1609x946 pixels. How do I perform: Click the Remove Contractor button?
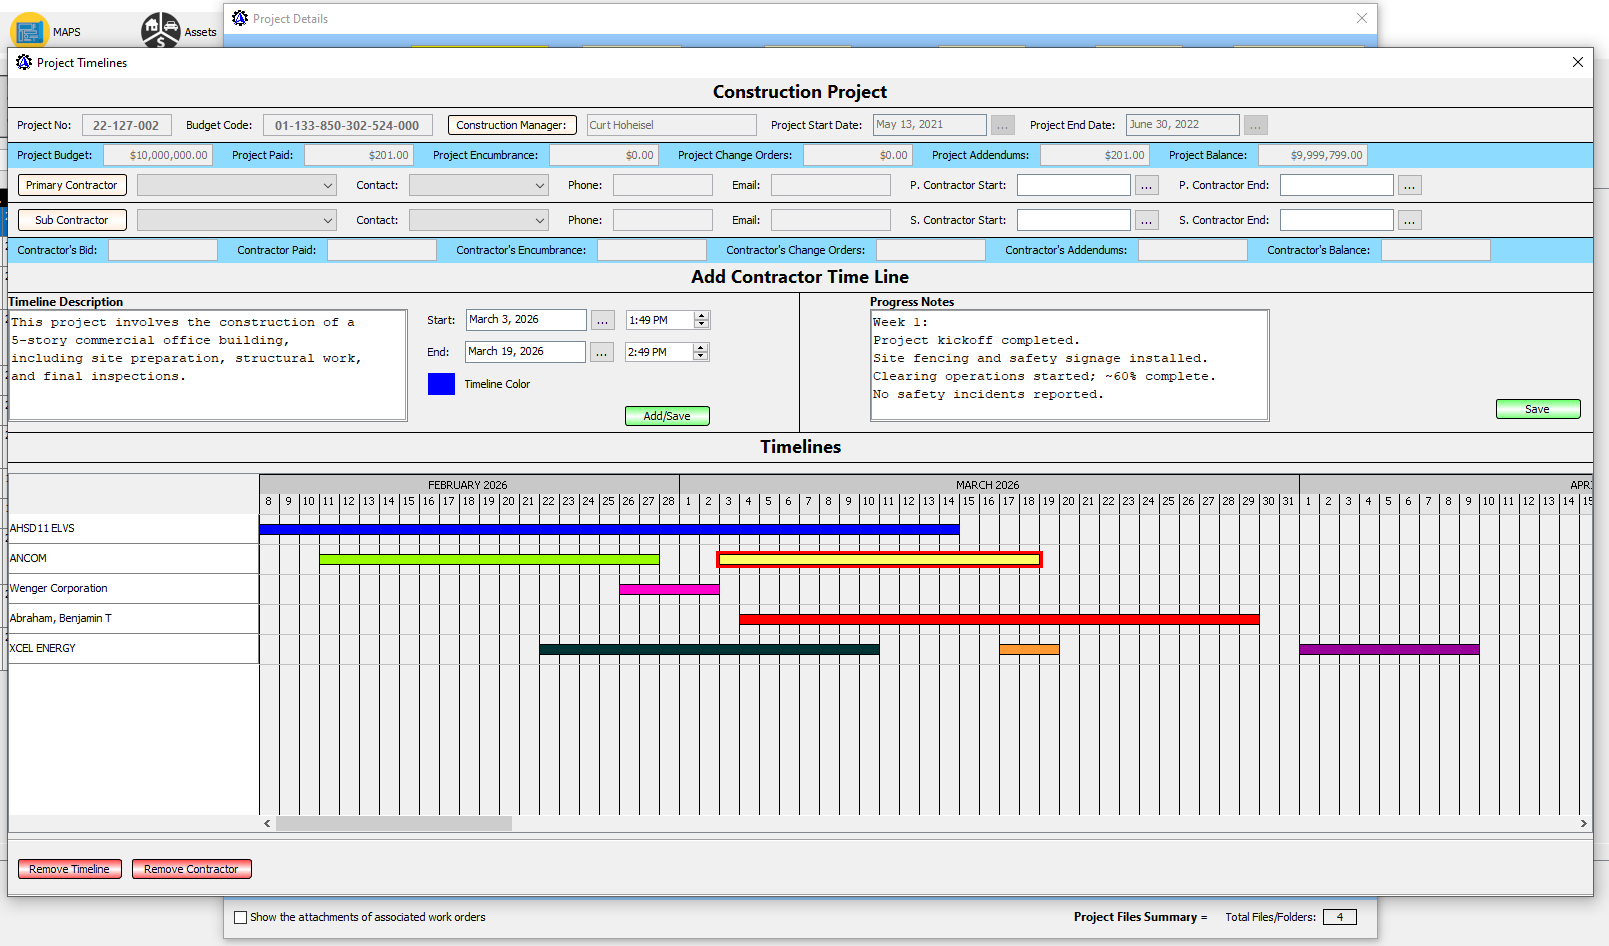click(x=191, y=868)
